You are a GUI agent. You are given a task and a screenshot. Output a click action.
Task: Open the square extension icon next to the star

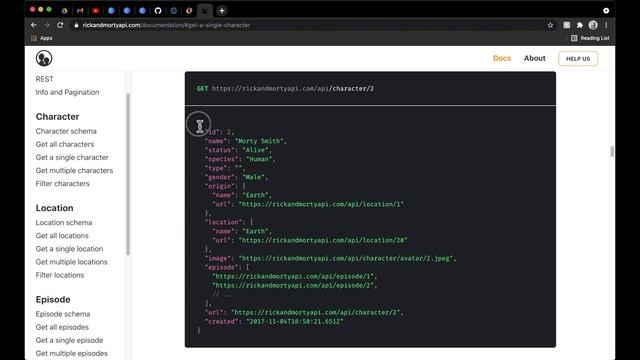(x=567, y=25)
